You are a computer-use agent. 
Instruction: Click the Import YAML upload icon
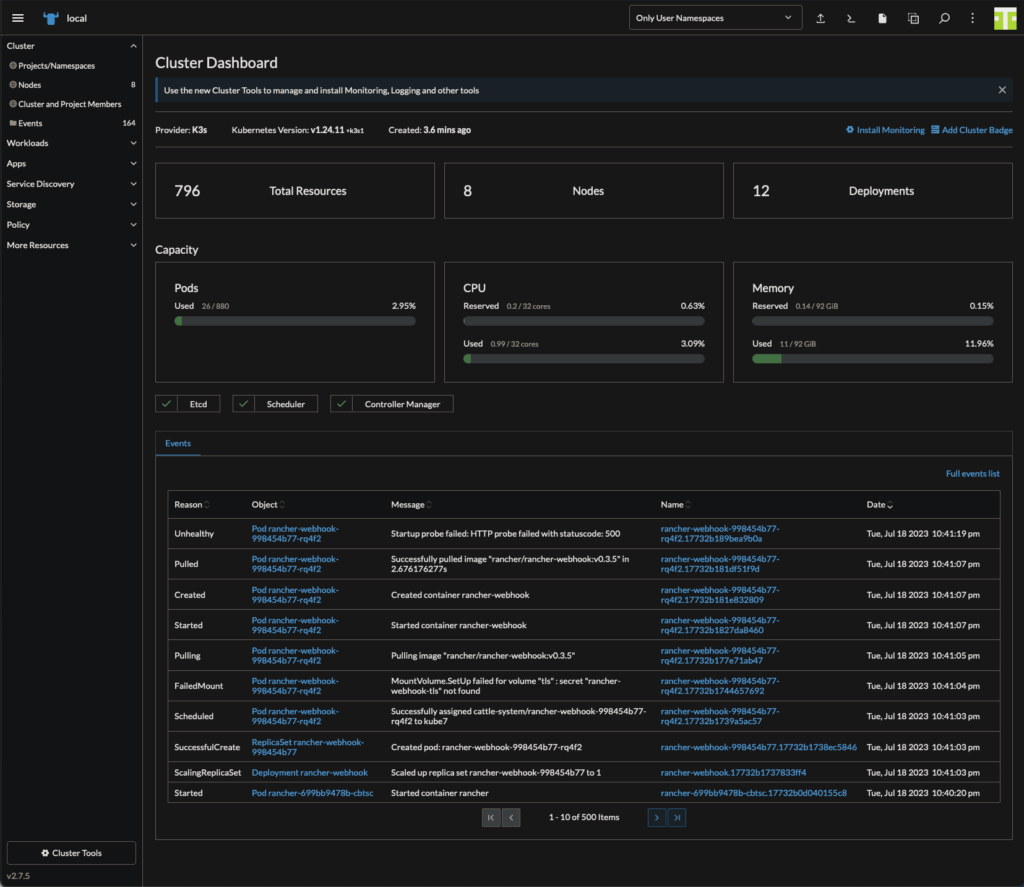pos(821,18)
